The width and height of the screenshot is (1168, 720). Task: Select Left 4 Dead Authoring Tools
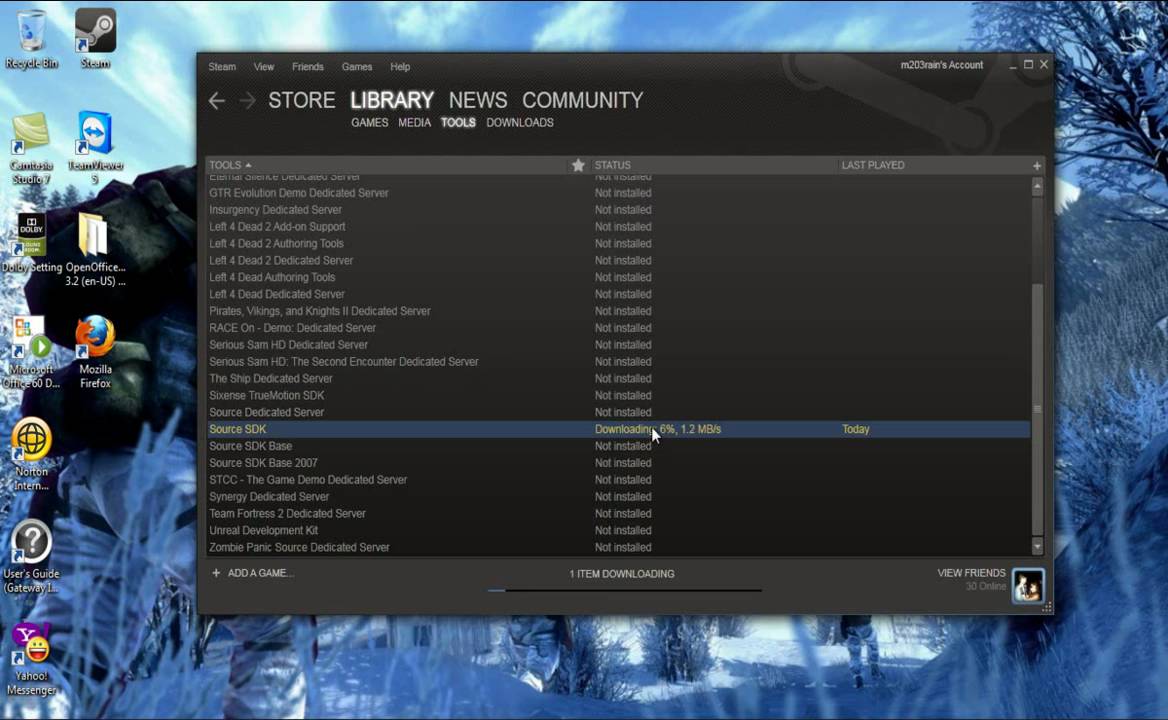pyautogui.click(x=618, y=278)
